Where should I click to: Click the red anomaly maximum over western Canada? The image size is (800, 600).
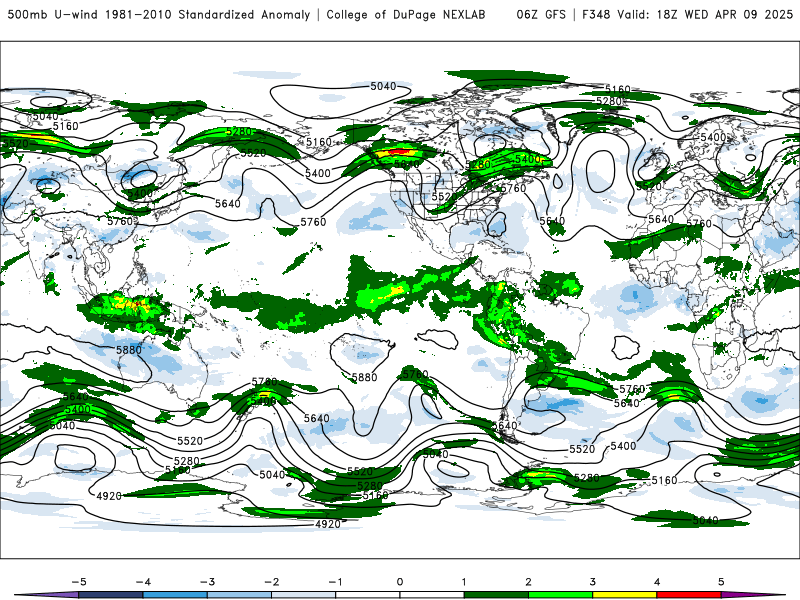point(398,152)
